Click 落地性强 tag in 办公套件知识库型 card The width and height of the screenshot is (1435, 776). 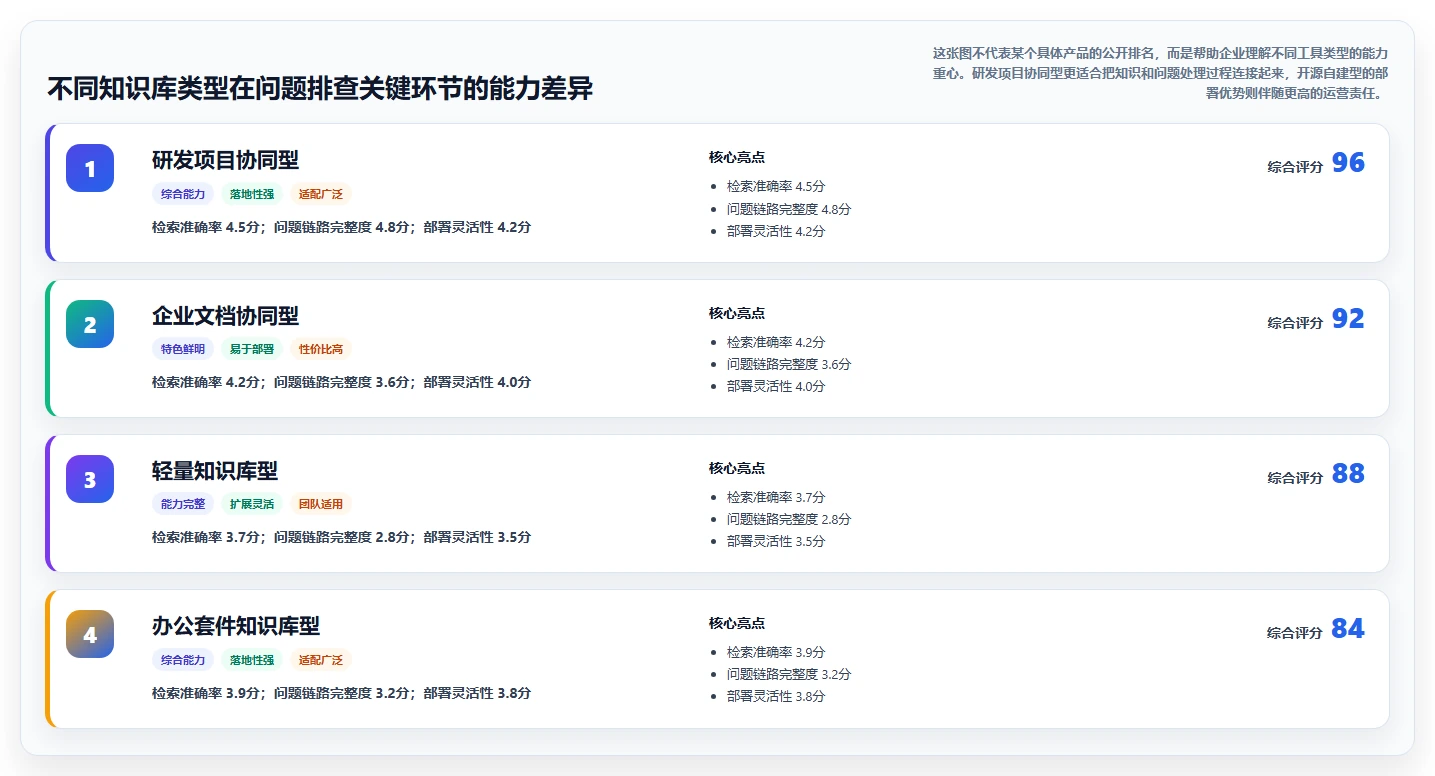(x=252, y=660)
